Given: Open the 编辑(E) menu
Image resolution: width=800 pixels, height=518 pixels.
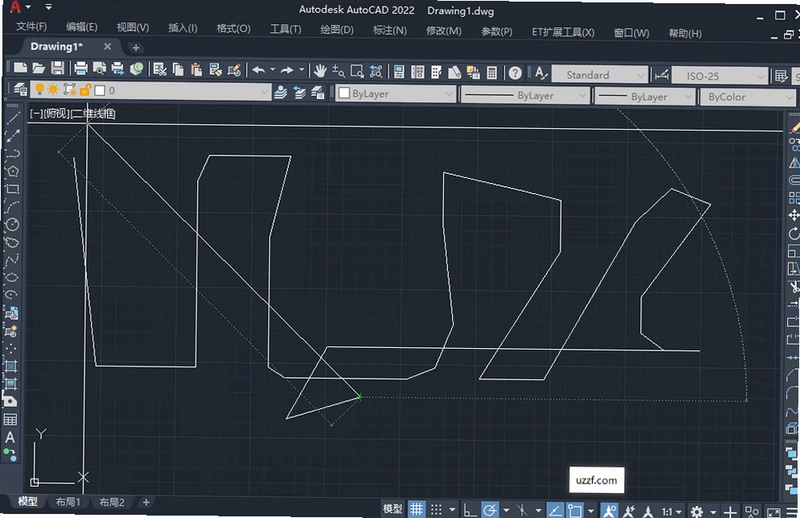Looking at the screenshot, I should pyautogui.click(x=82, y=27).
